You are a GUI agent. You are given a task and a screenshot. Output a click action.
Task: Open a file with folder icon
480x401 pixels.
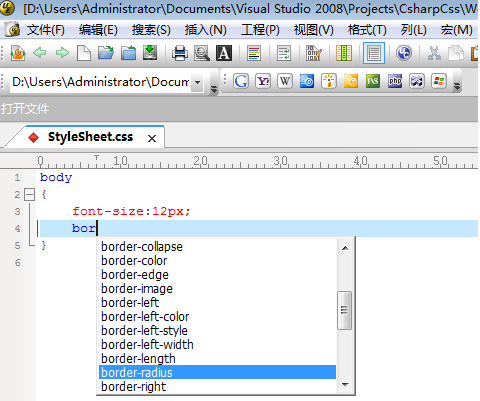click(106, 53)
